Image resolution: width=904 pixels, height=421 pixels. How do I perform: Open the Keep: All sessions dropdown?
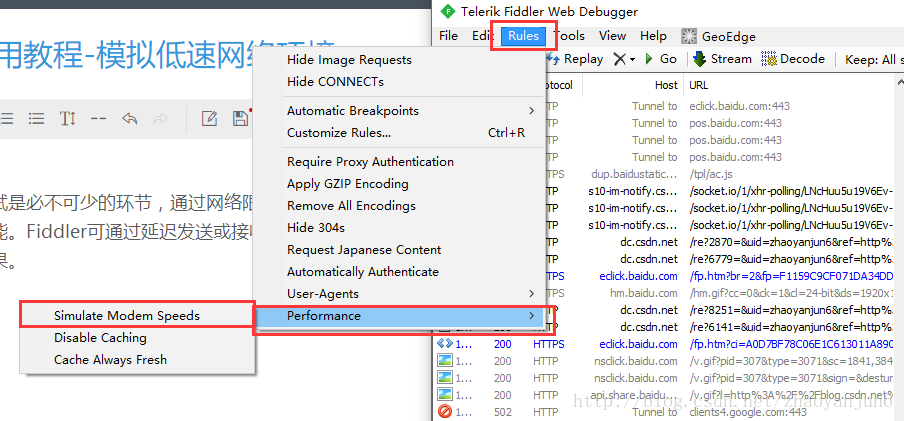873,59
